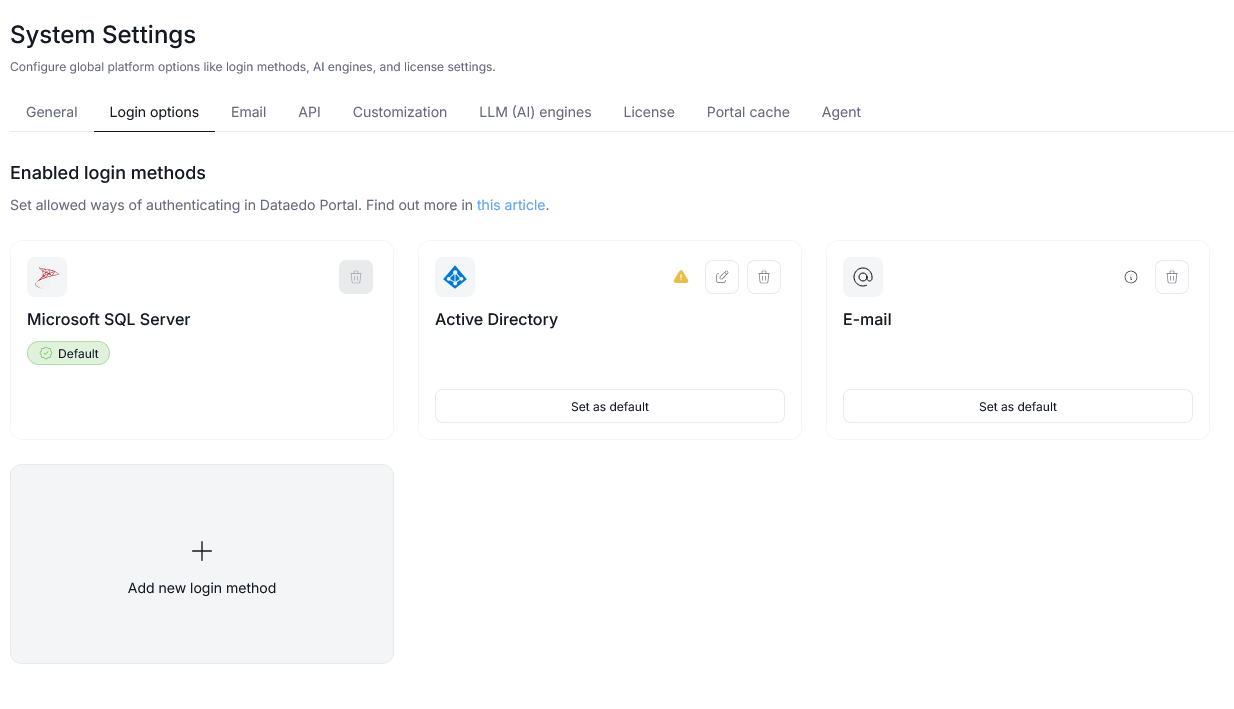Click the disabled trash icon on Microsoft SQL Server card
Viewport: 1234px width, 709px height.
(x=356, y=277)
